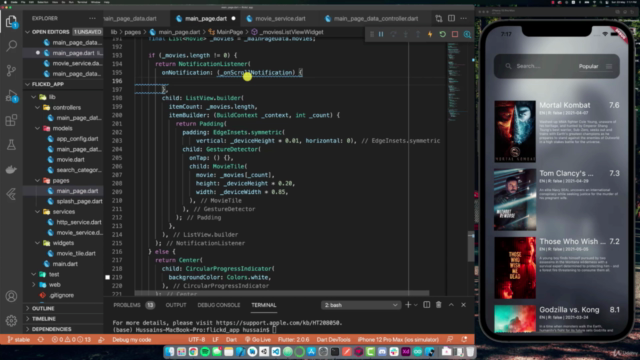The image size is (640, 360).
Task: Pause the debug session
Action: (381, 34)
